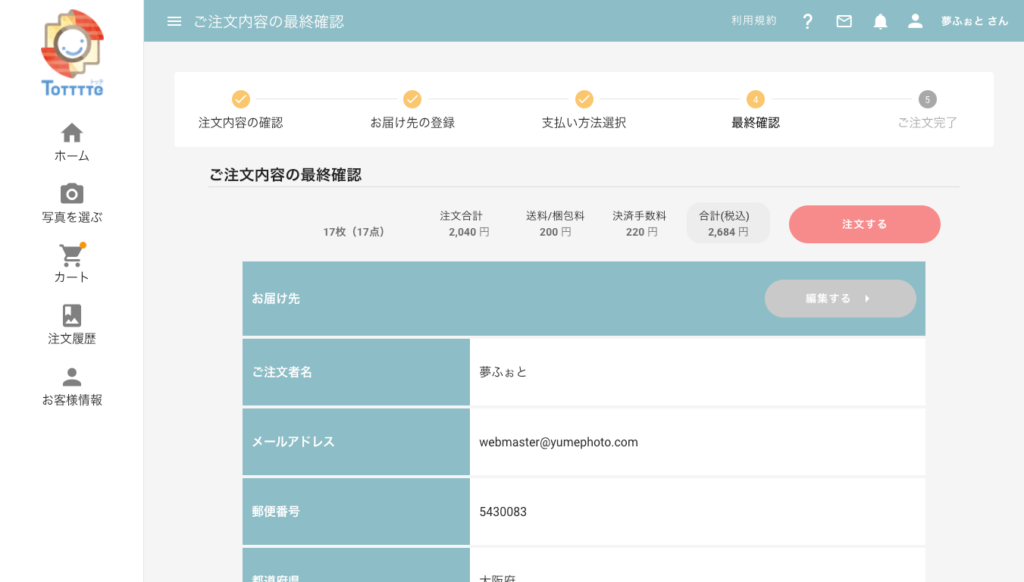1024x582 pixels.
Task: Click the postal code 5430083
Action: [503, 512]
